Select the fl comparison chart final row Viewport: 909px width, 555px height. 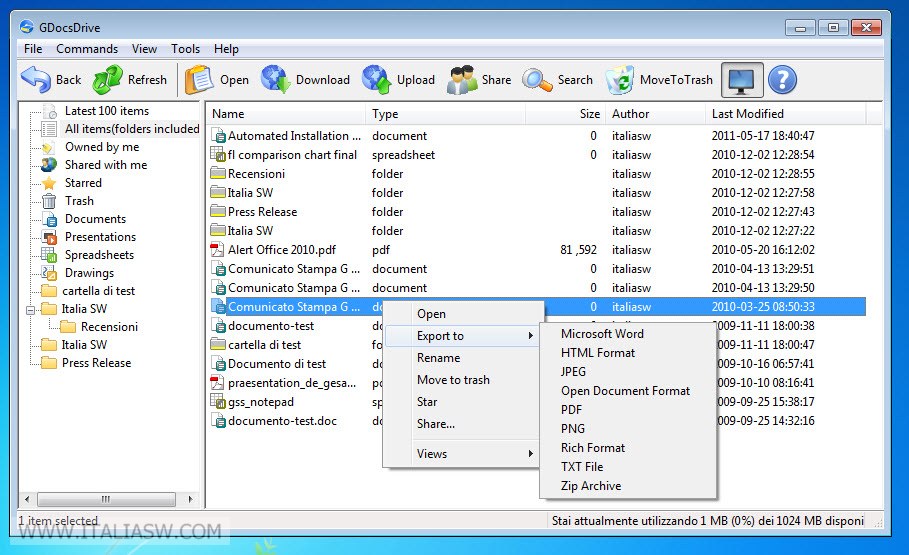coord(537,155)
